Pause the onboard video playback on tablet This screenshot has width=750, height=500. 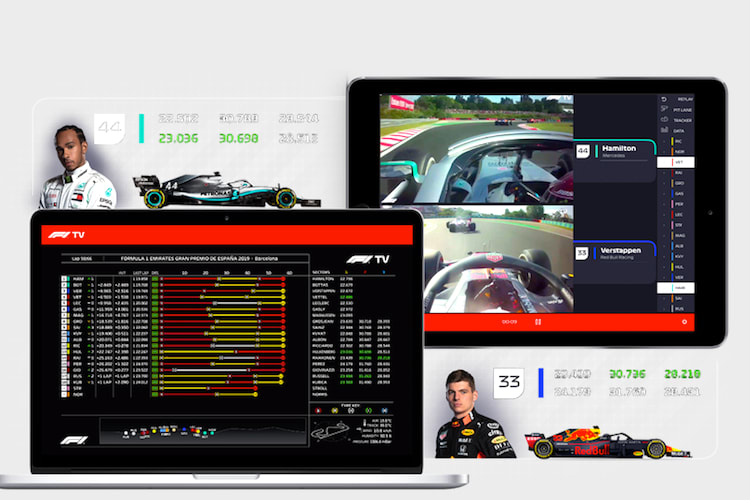pyautogui.click(x=538, y=322)
